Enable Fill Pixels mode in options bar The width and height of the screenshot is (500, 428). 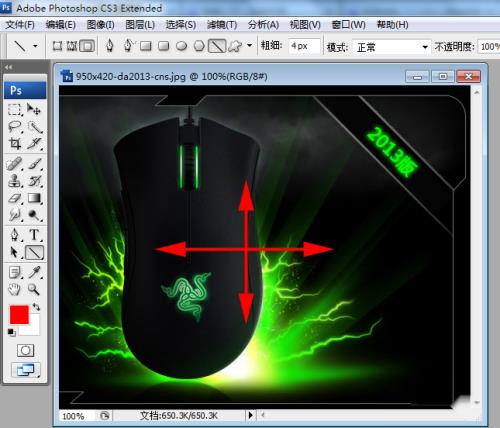point(87,46)
